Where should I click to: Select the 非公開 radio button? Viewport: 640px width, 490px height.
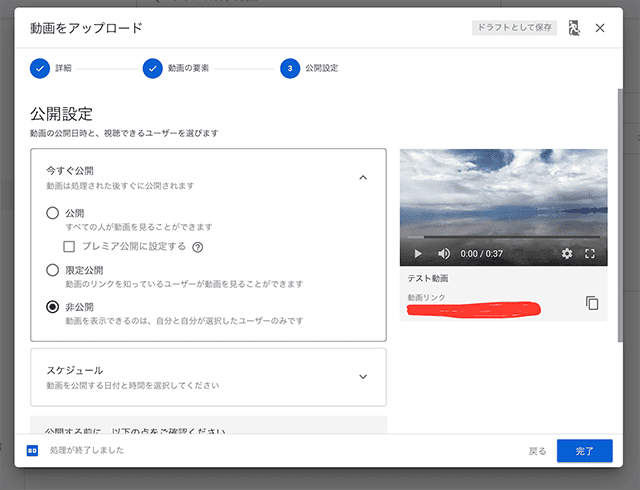52,307
